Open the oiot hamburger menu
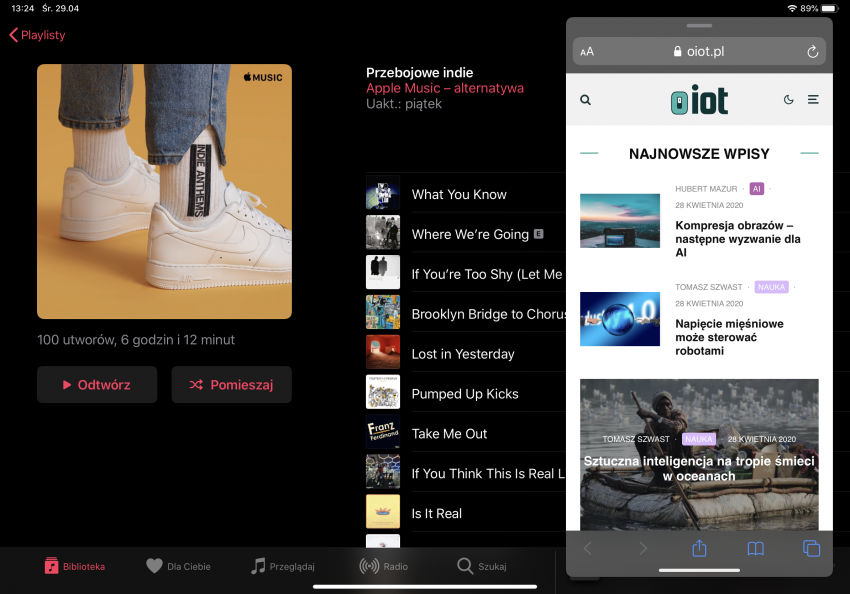The image size is (850, 594). click(x=813, y=100)
